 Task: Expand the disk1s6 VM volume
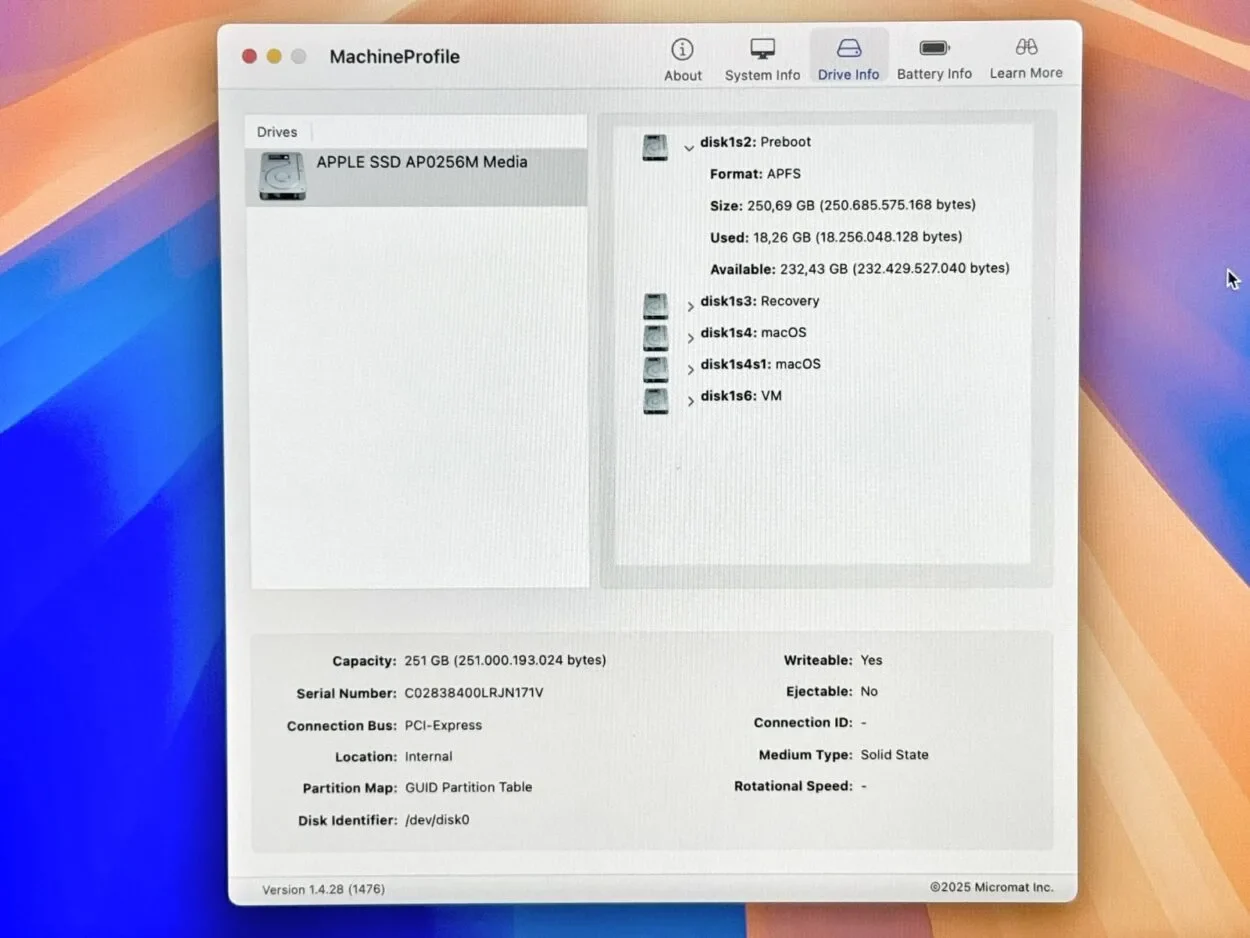pyautogui.click(x=690, y=401)
